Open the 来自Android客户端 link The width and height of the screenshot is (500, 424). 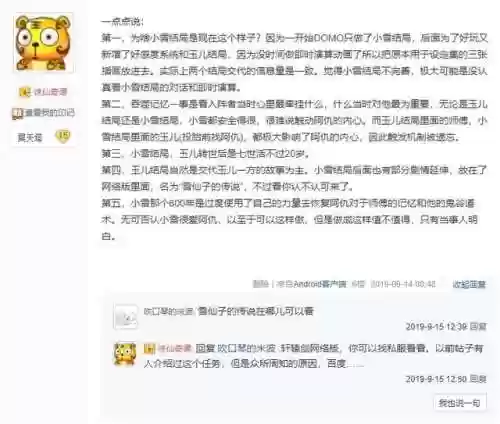coord(311,284)
